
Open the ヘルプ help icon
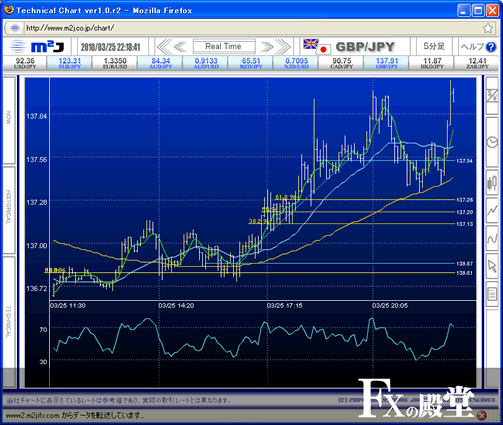pos(491,47)
